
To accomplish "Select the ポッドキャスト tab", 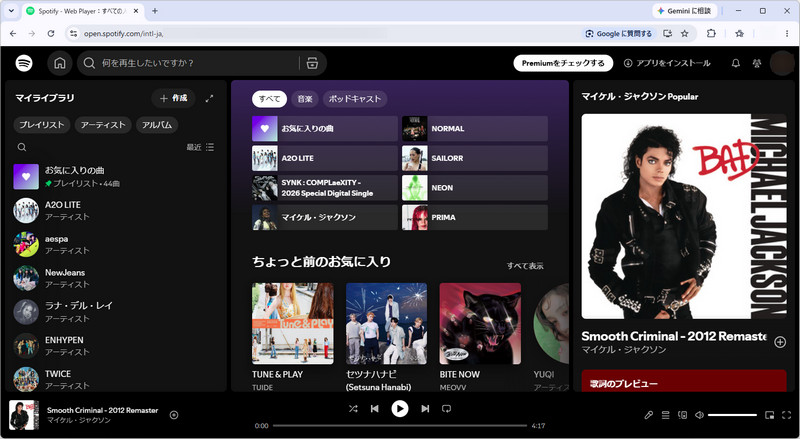I will [355, 99].
